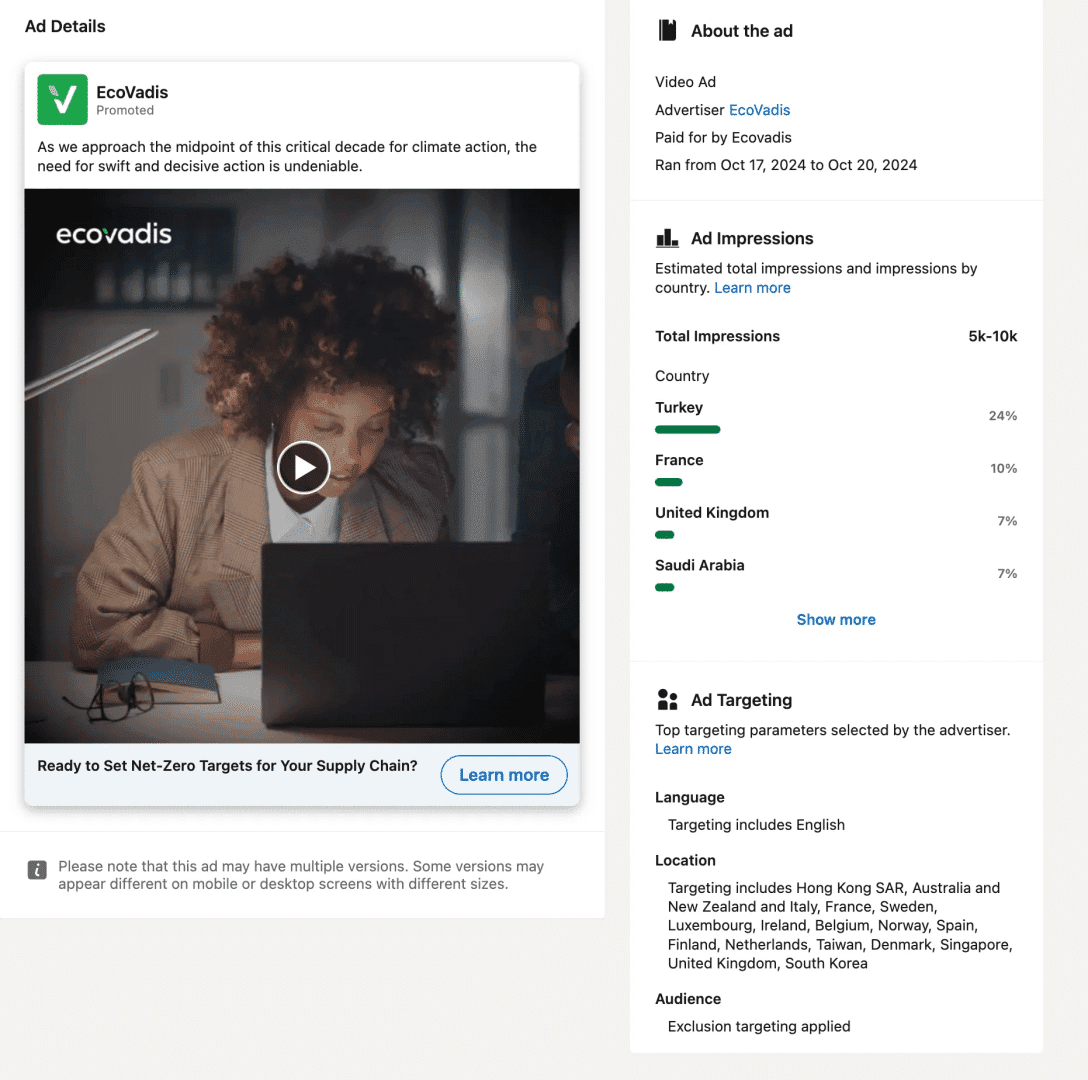Click the ad intro text about climate action
The image size is (1088, 1080).
click(287, 156)
